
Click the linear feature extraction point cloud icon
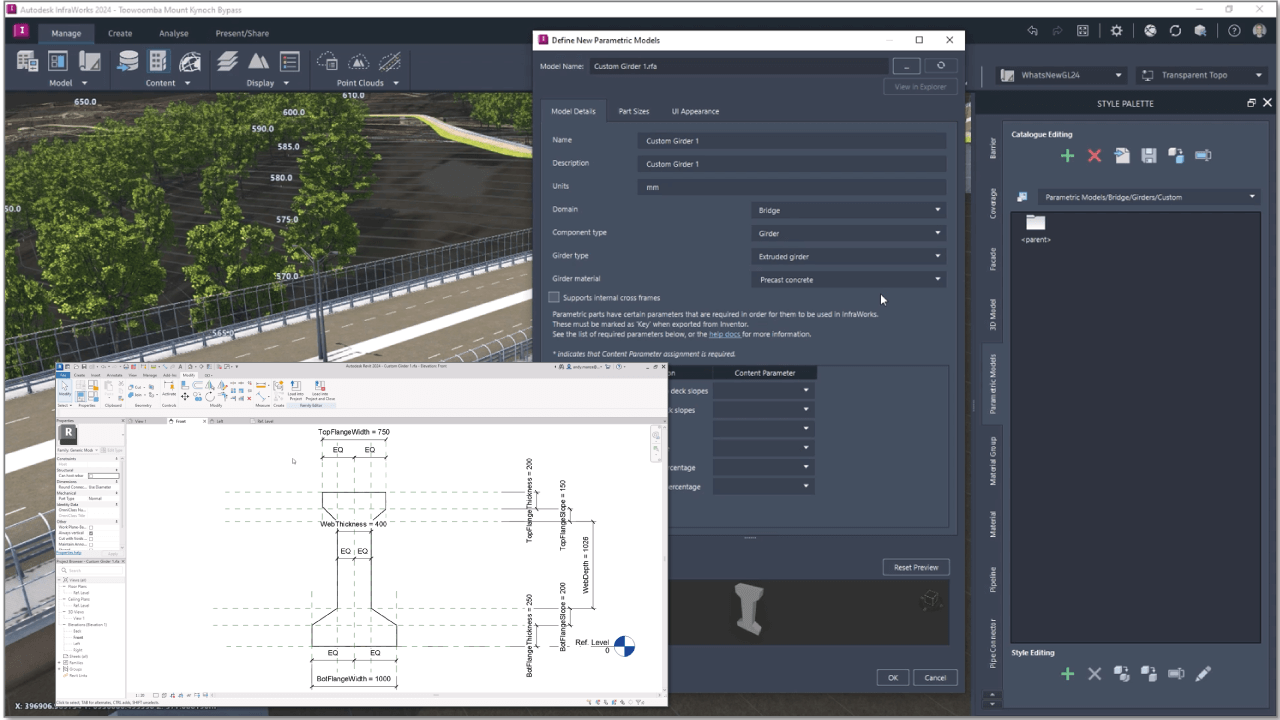coord(389,61)
